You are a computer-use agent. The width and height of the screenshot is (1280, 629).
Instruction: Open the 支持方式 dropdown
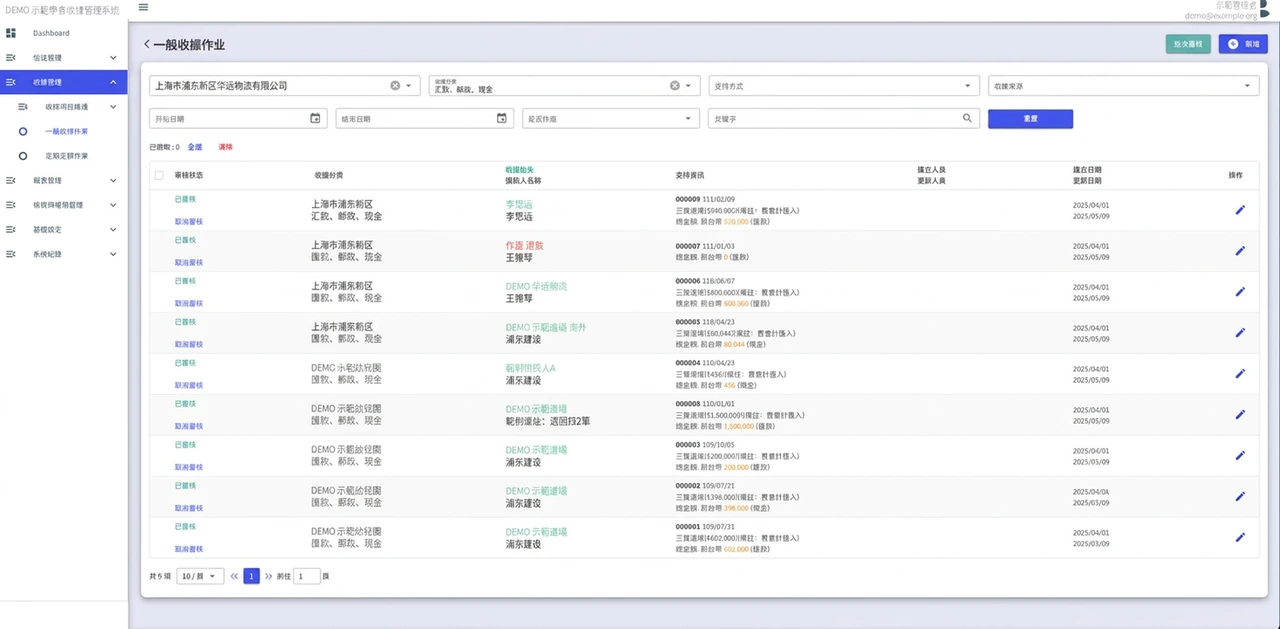(x=843, y=86)
